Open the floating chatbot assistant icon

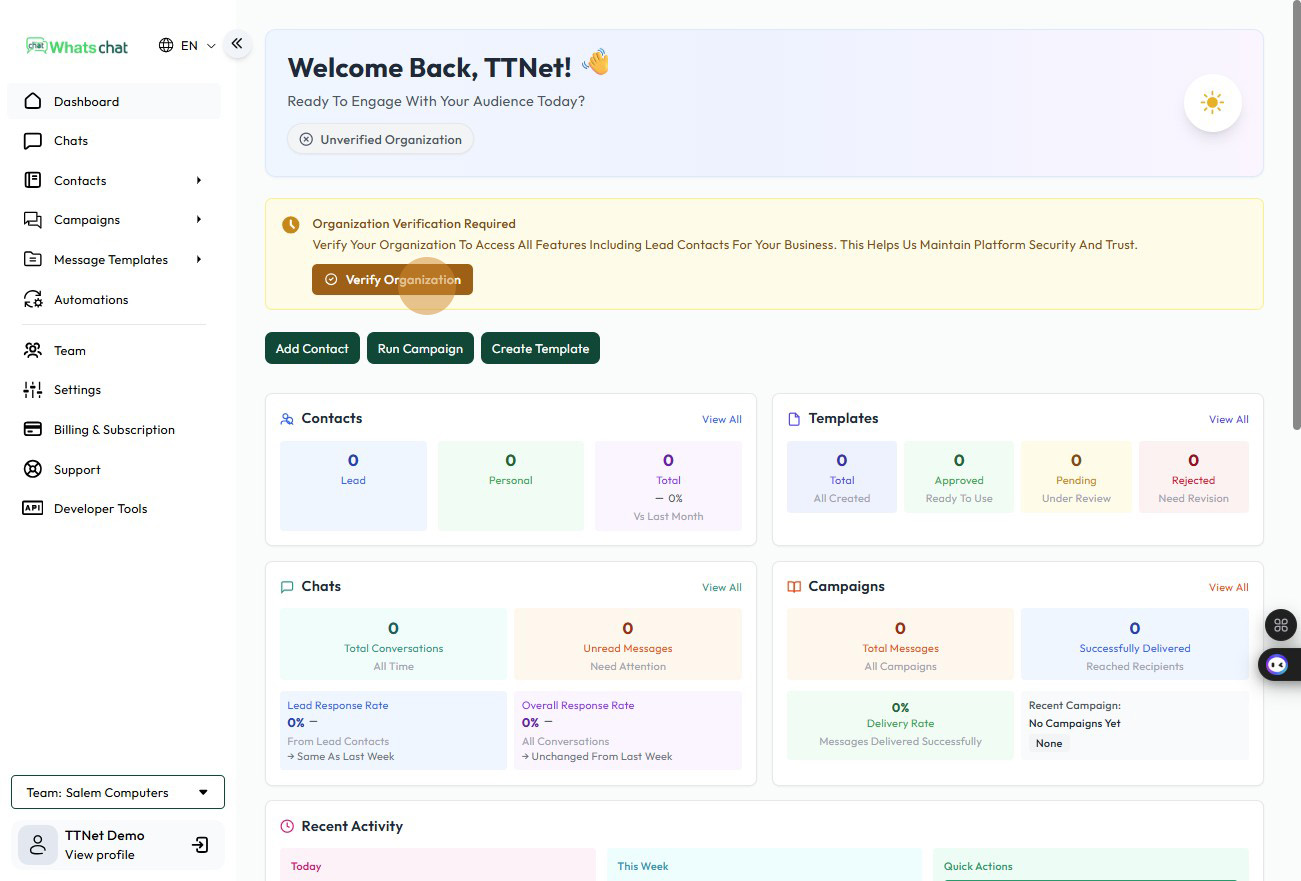tap(1277, 665)
